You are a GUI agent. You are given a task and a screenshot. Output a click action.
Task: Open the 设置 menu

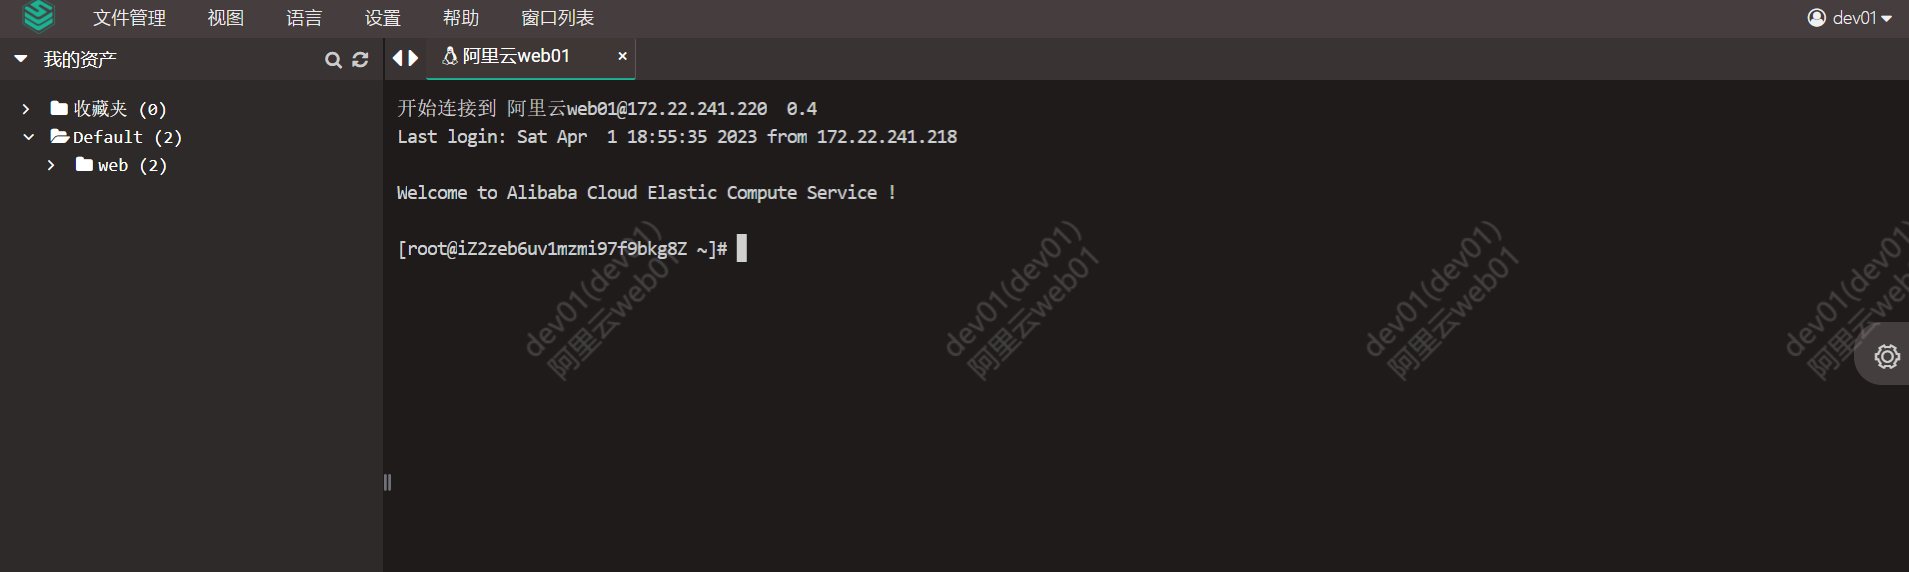point(382,18)
